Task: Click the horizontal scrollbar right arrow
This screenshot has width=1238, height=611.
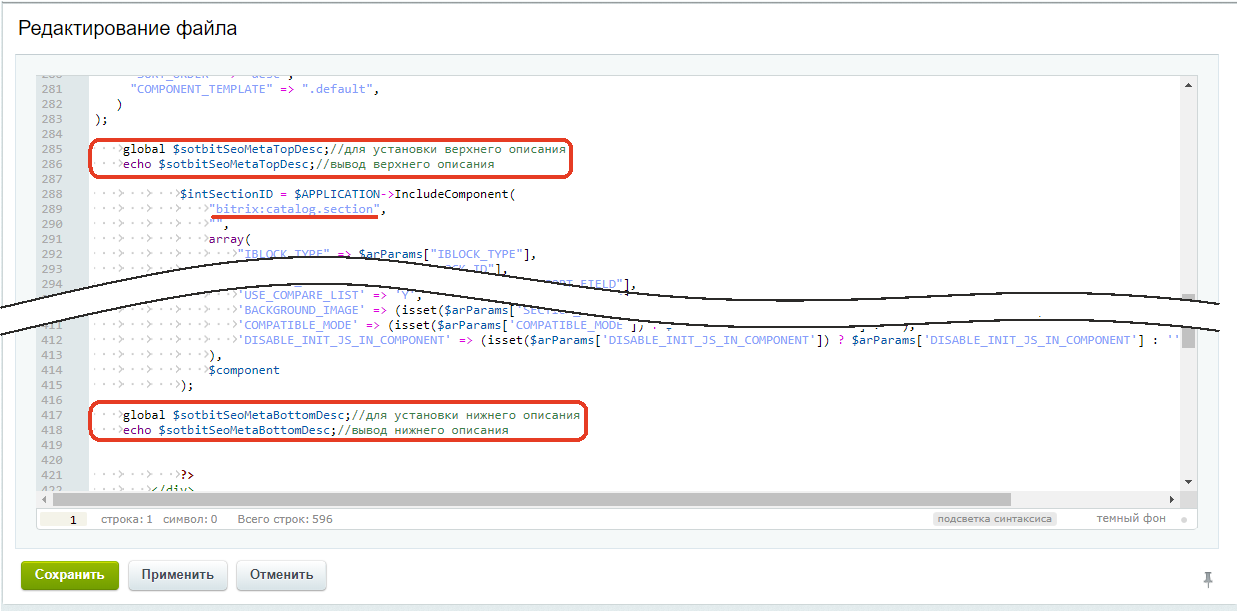Action: [1172, 499]
